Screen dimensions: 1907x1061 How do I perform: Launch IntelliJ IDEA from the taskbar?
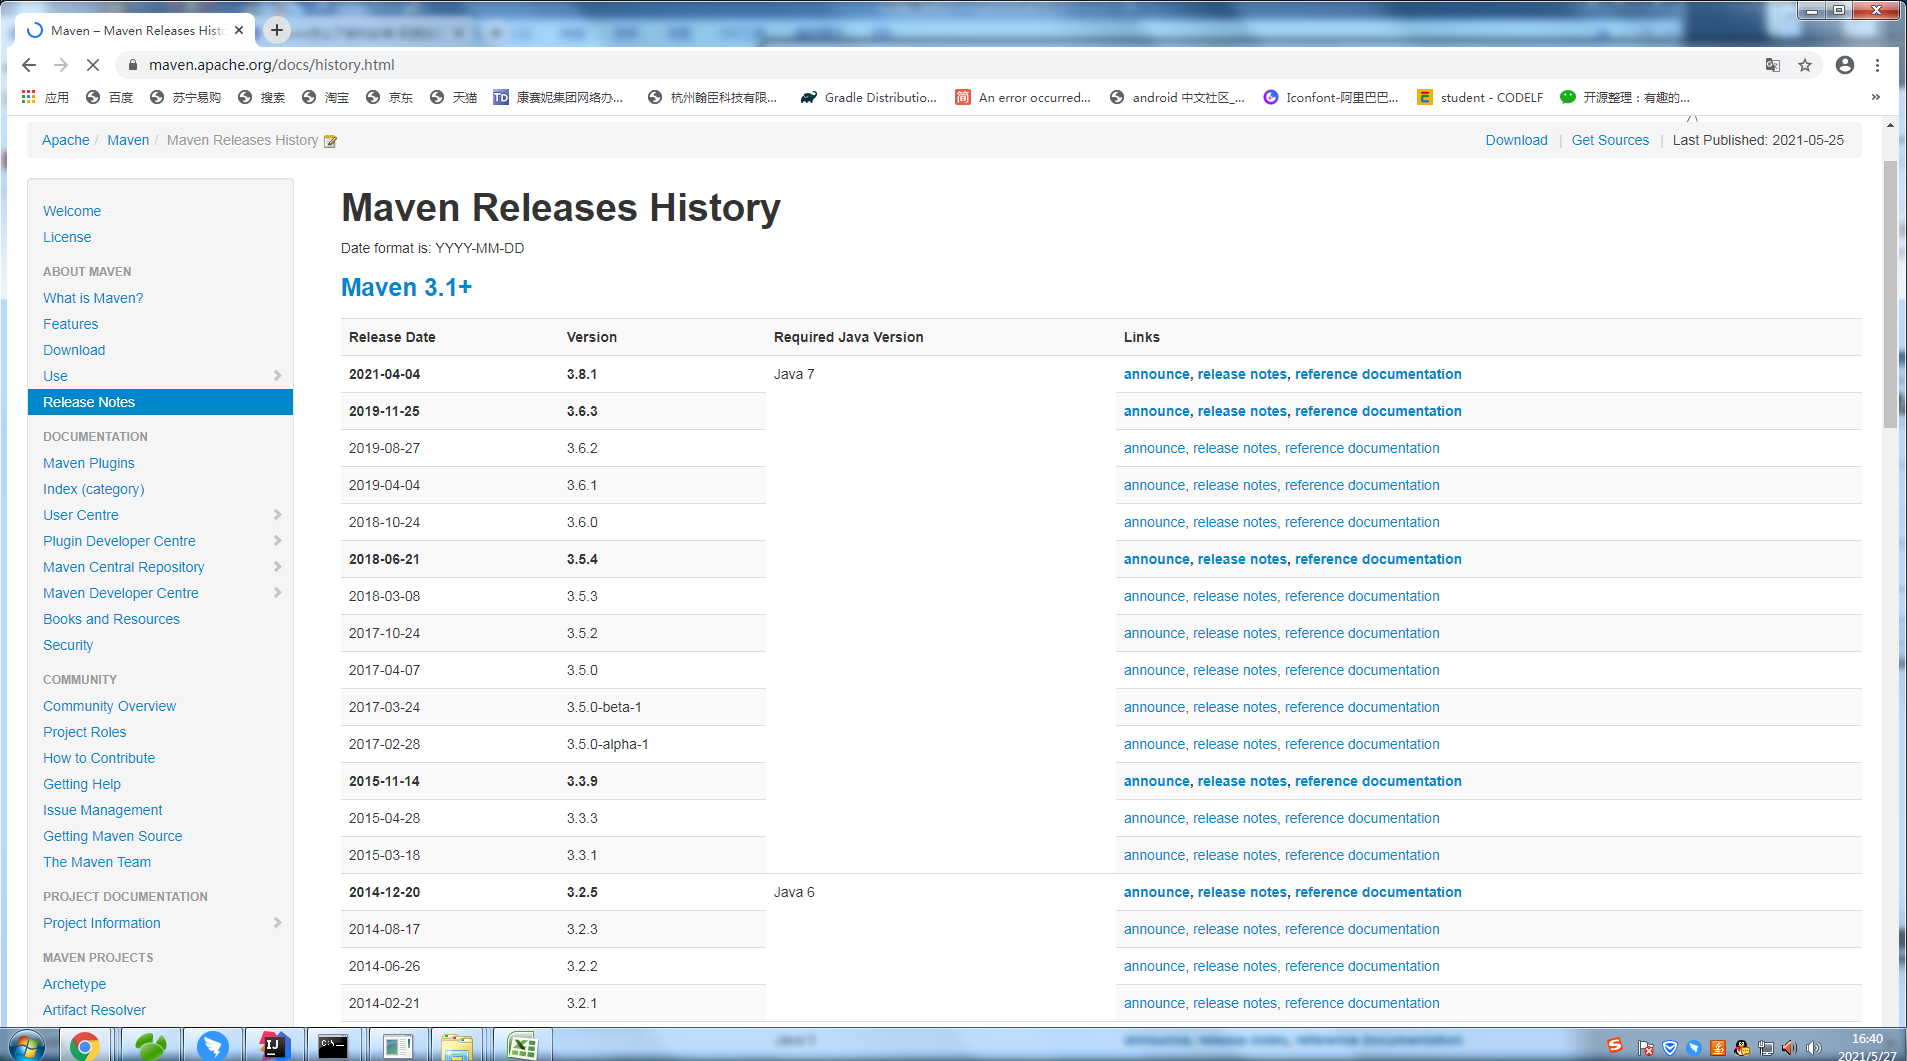pos(275,1047)
